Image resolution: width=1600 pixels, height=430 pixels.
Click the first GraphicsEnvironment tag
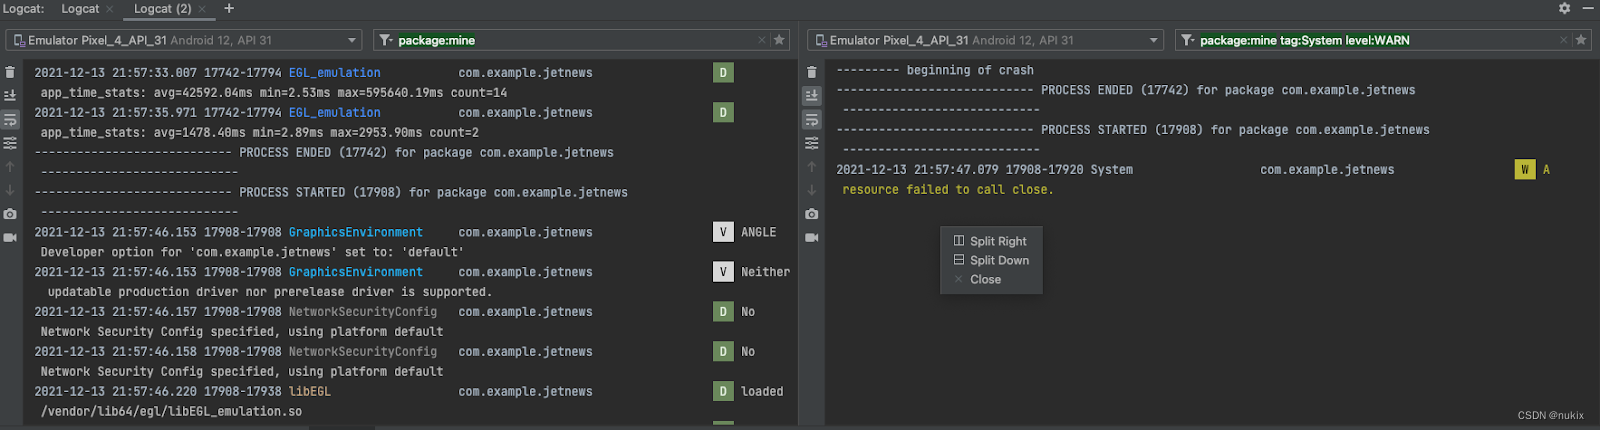pyautogui.click(x=355, y=232)
